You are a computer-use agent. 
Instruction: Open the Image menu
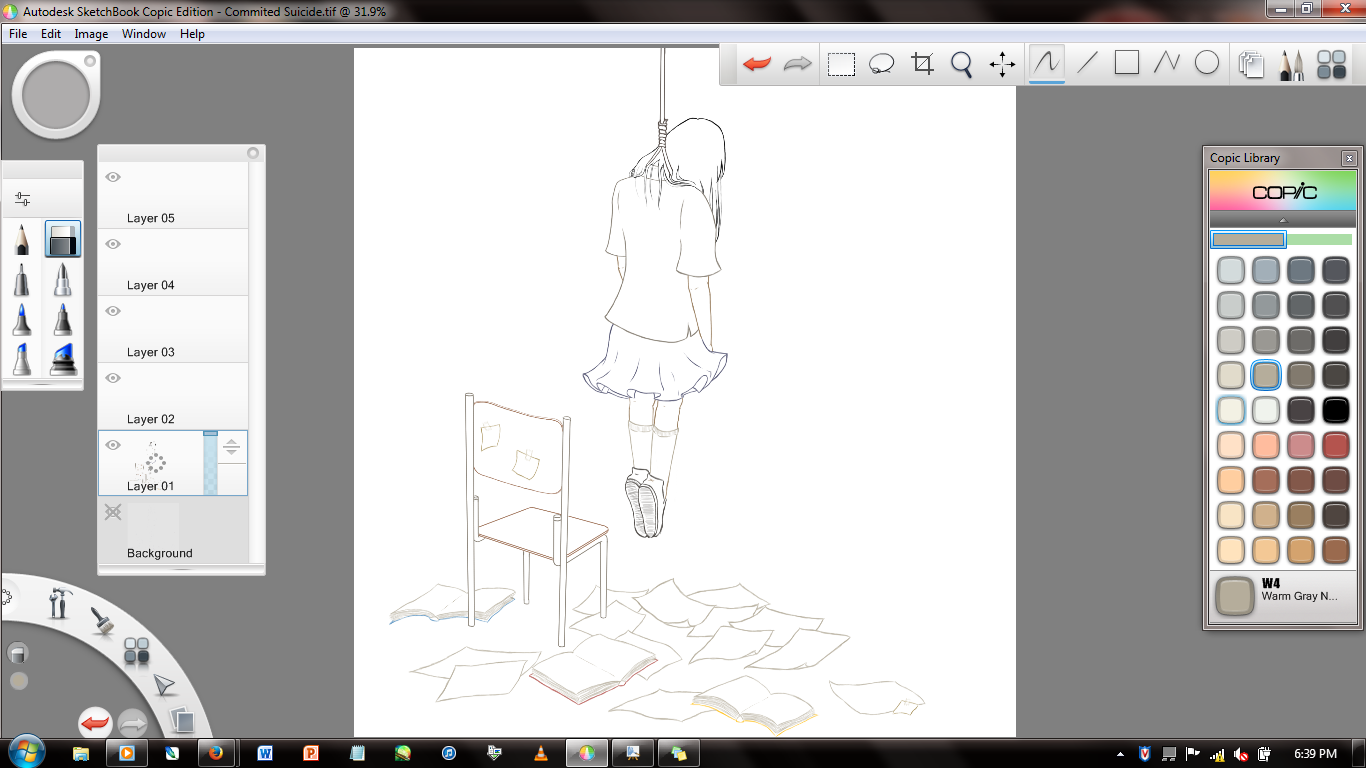[91, 33]
